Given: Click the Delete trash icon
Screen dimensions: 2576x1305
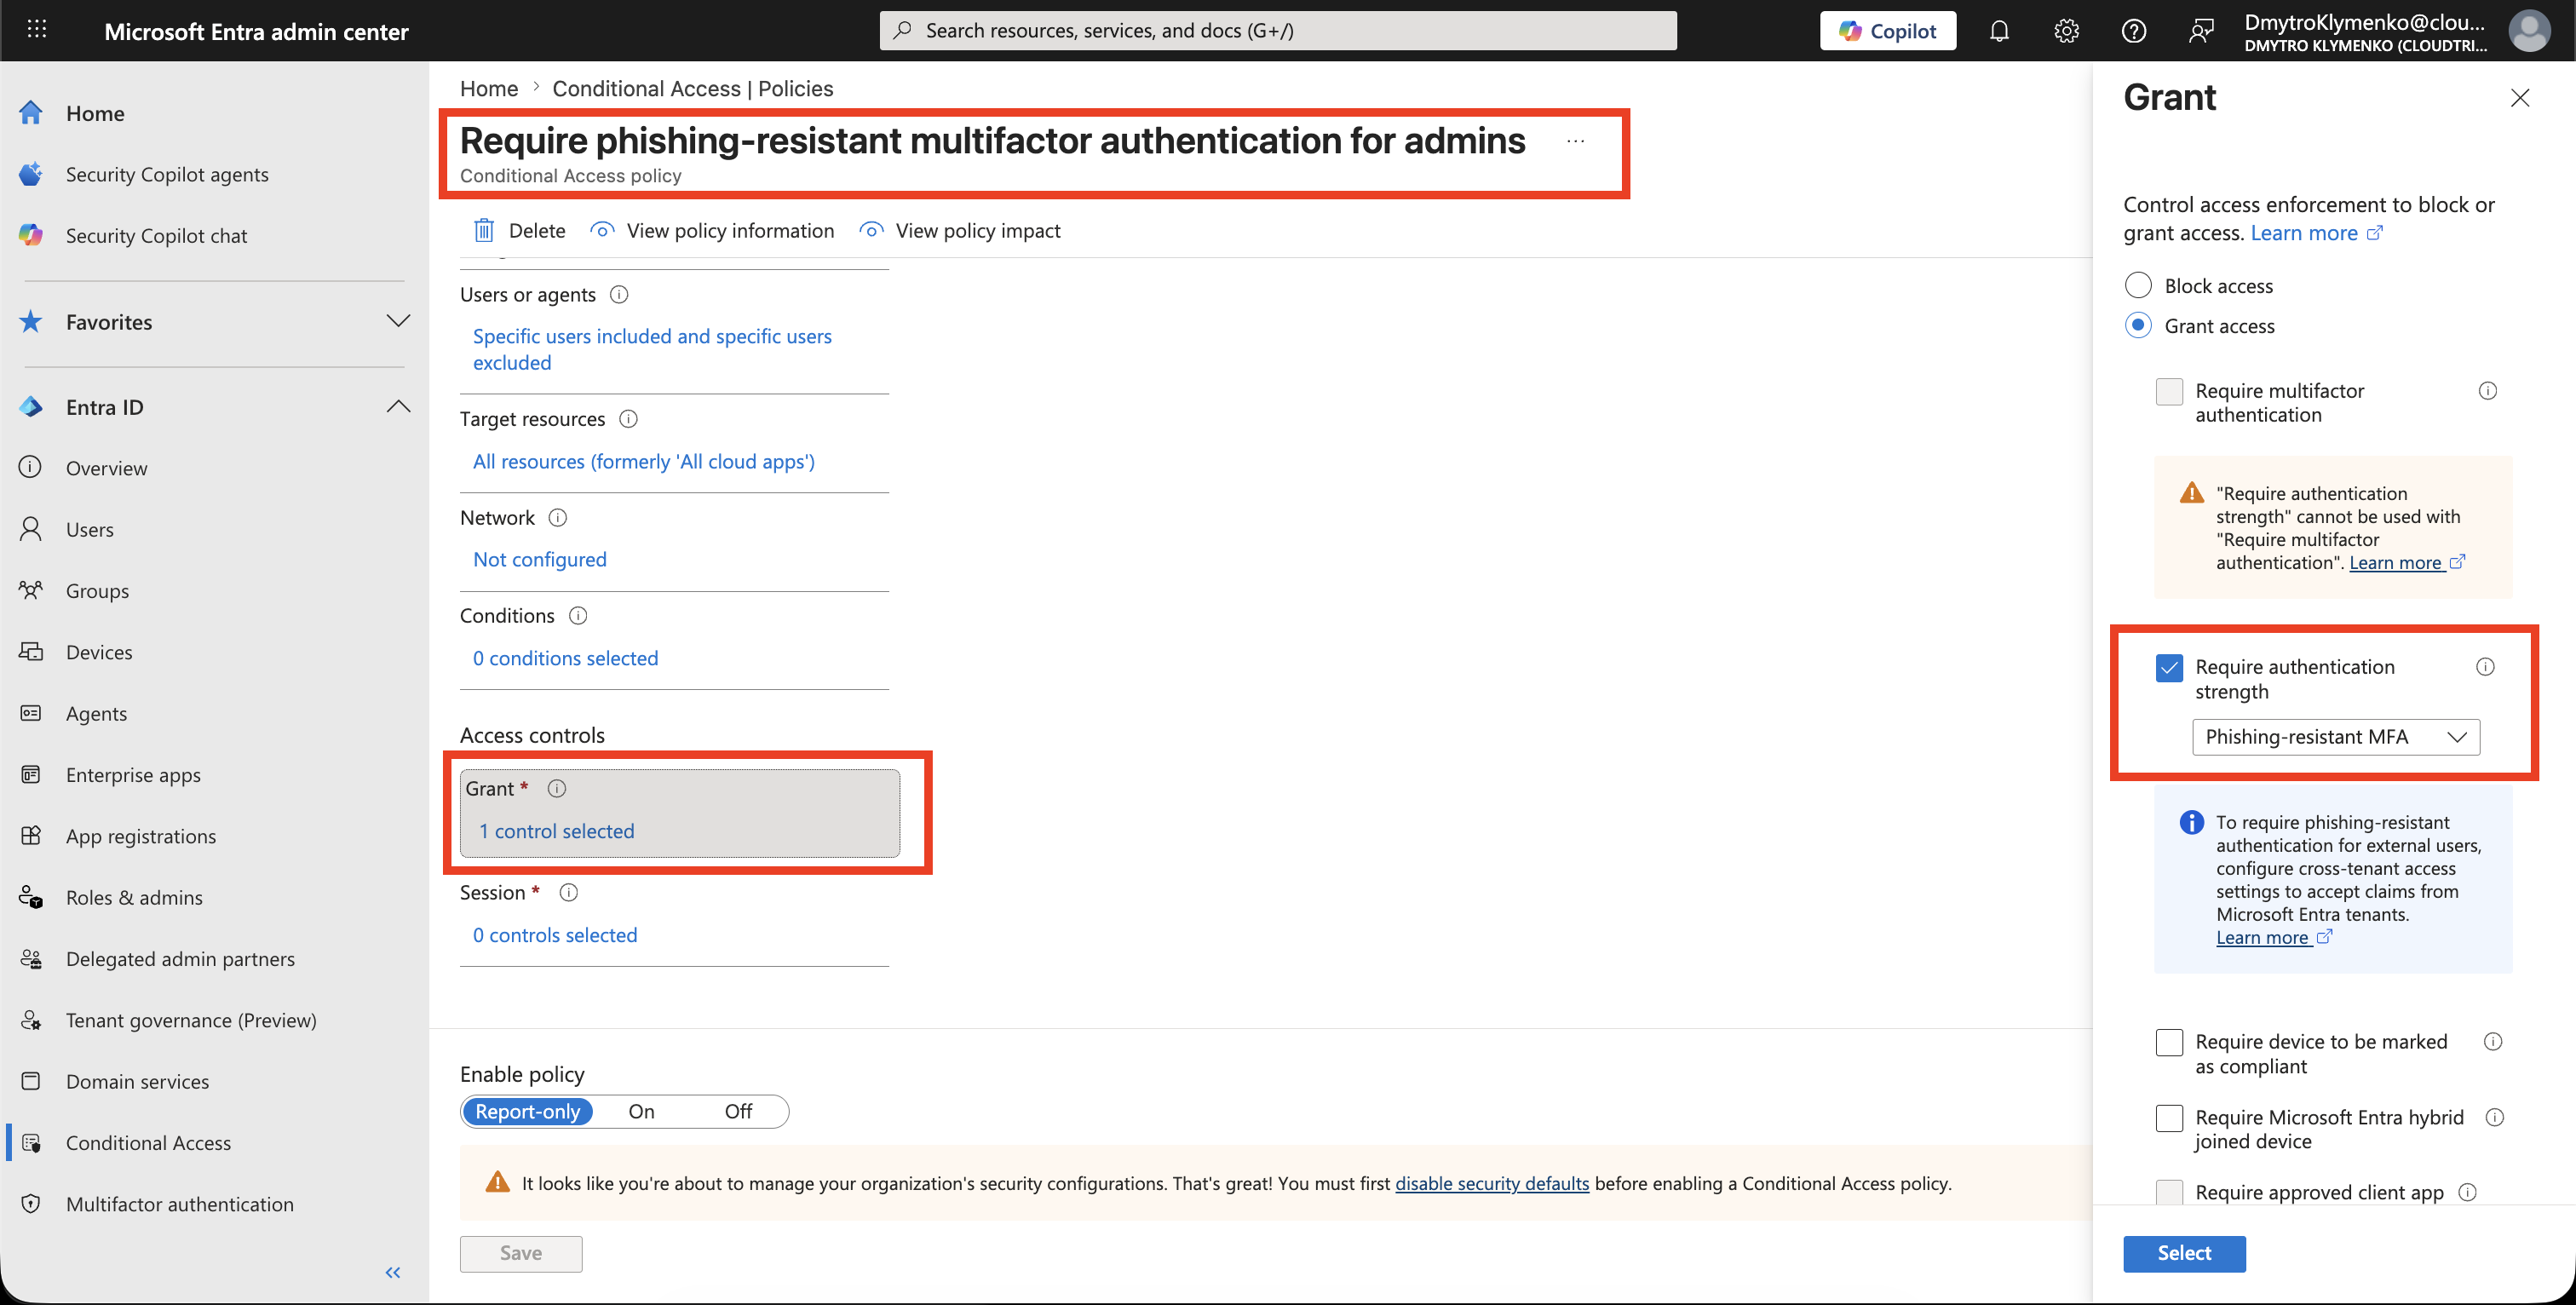Looking at the screenshot, I should [x=484, y=230].
